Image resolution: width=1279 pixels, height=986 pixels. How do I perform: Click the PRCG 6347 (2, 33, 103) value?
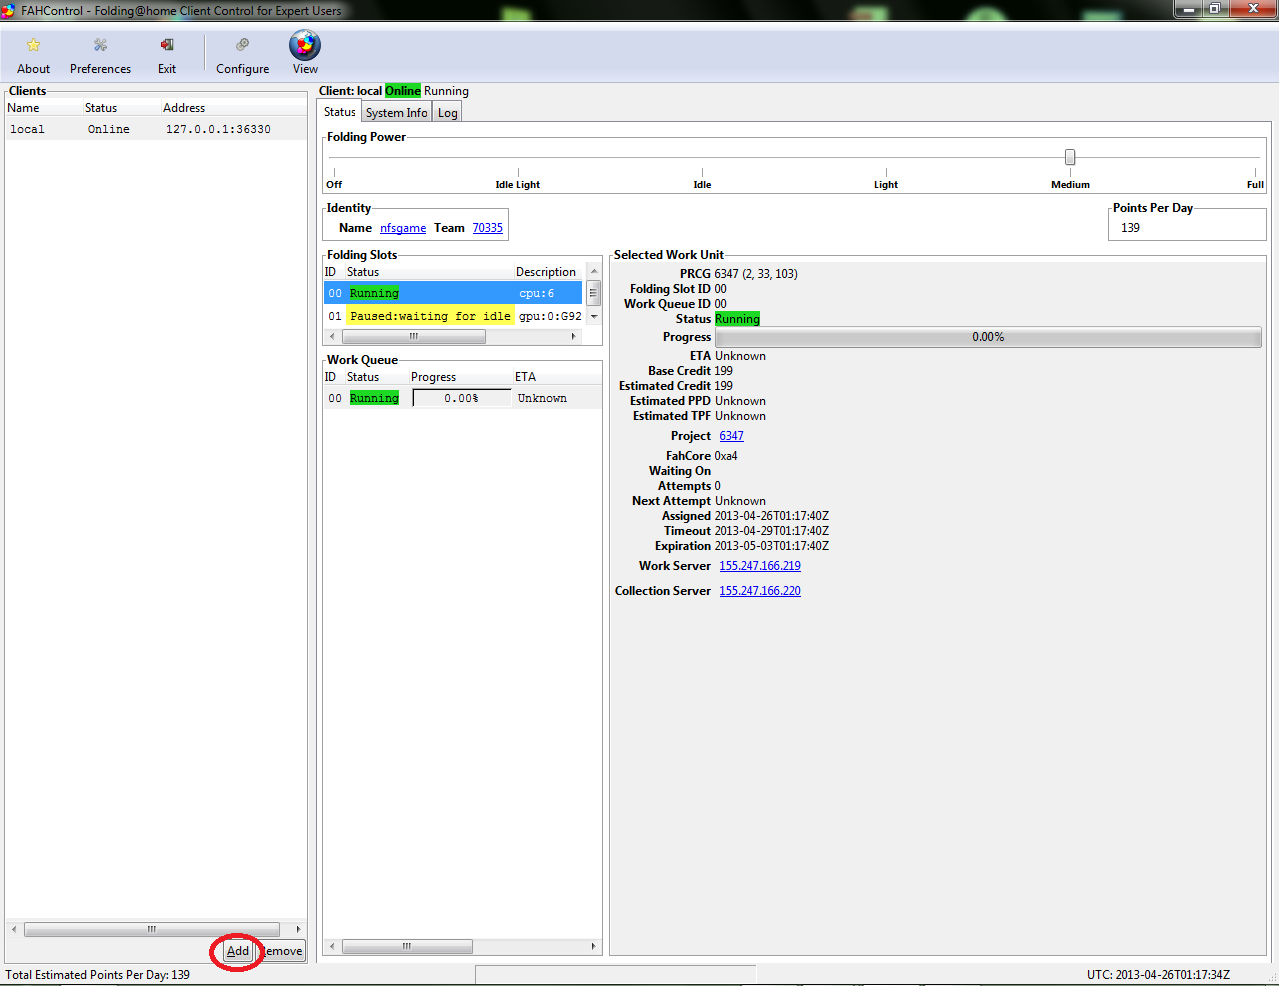(x=756, y=274)
